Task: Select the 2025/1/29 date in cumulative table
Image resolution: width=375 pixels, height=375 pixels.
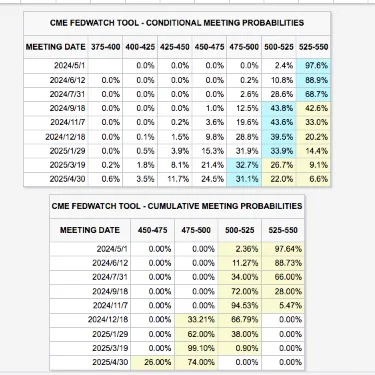Action: (x=110, y=334)
